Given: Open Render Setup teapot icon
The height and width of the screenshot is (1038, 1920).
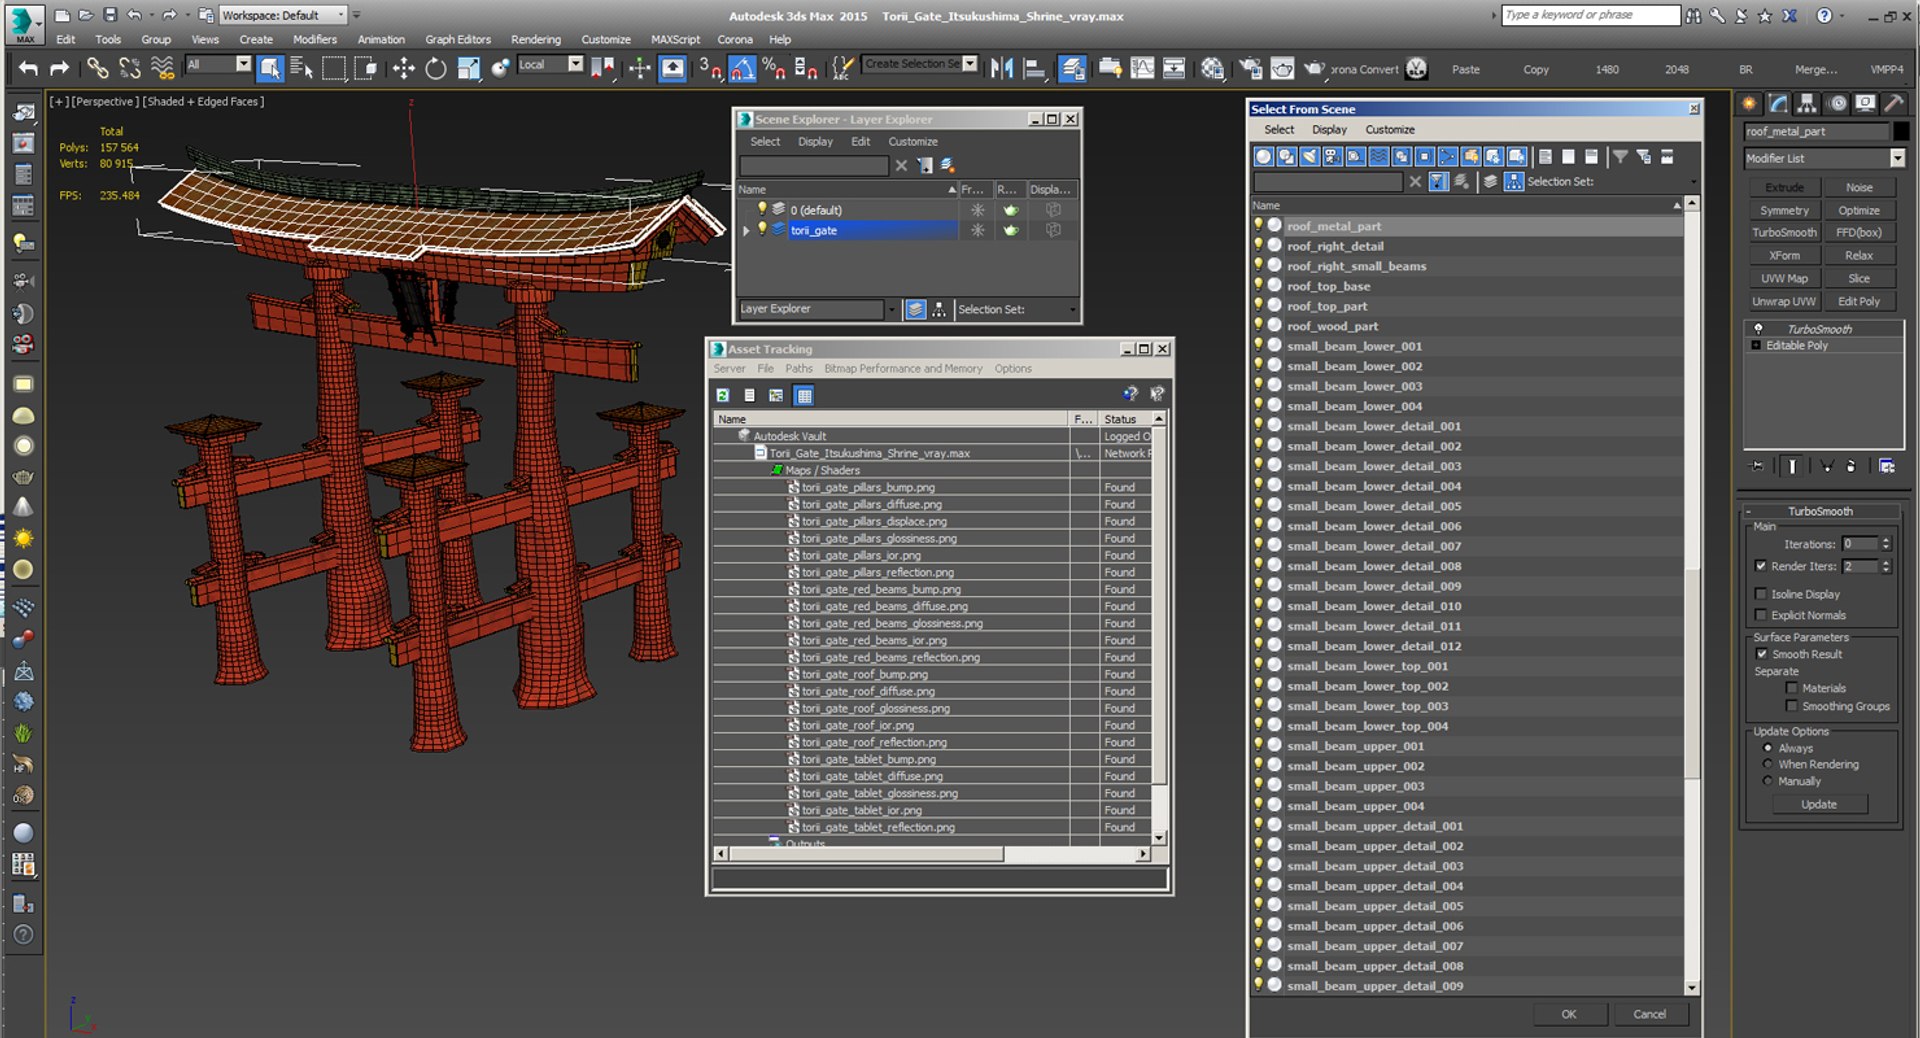Looking at the screenshot, I should [1250, 68].
